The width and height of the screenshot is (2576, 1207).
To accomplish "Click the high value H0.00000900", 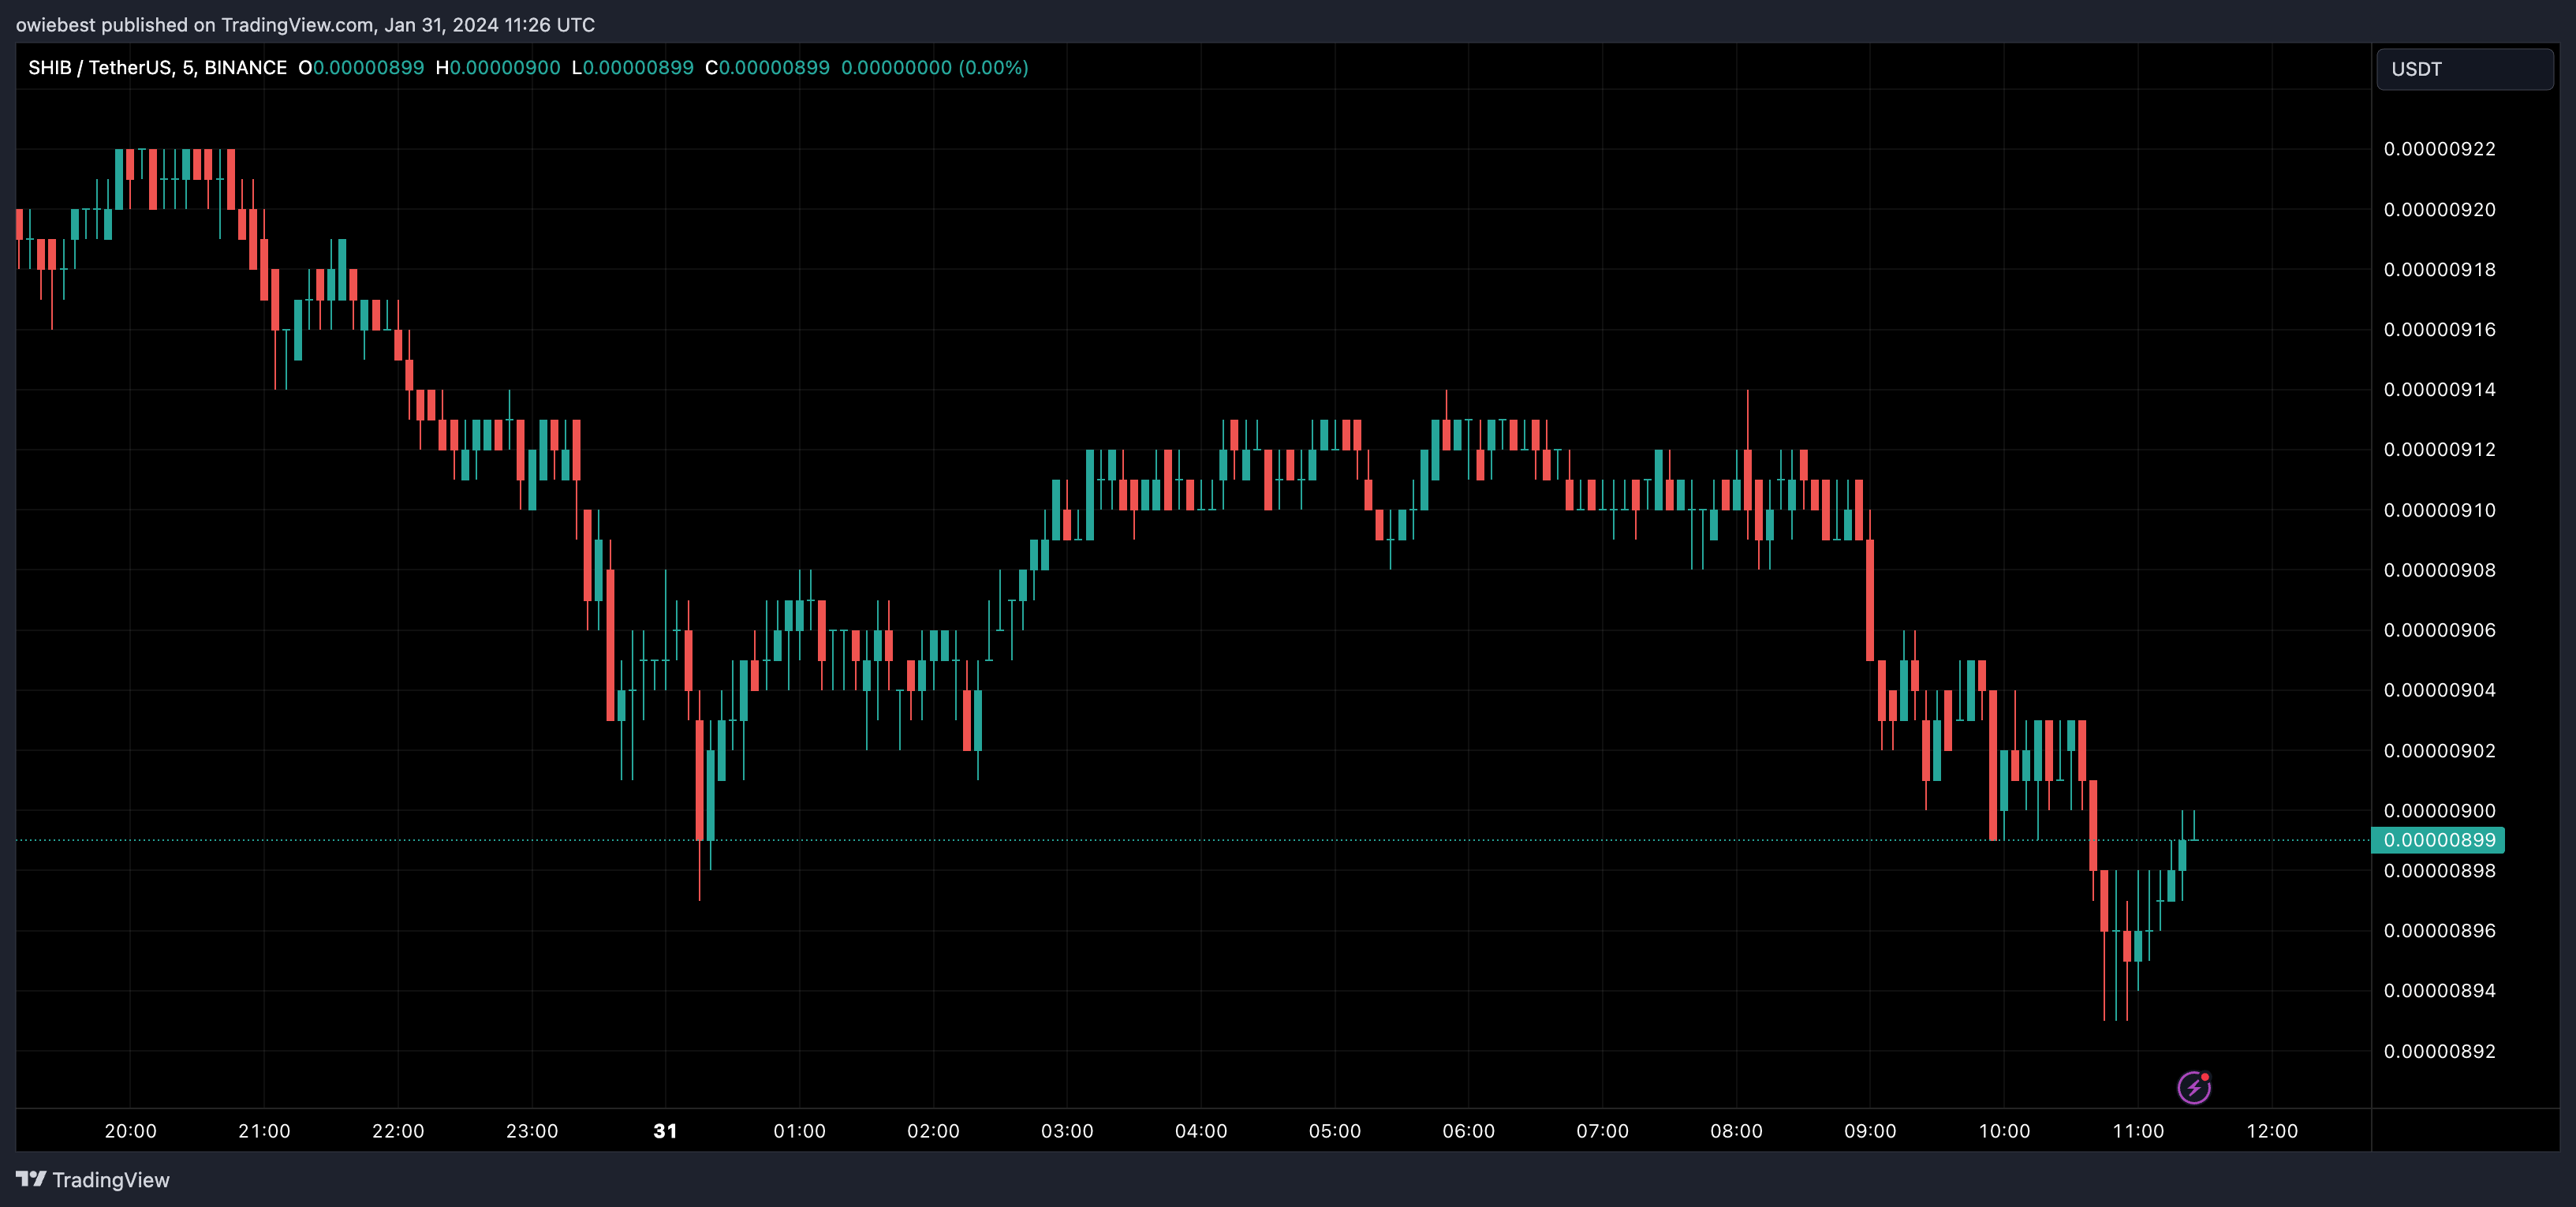I will click(x=498, y=68).
